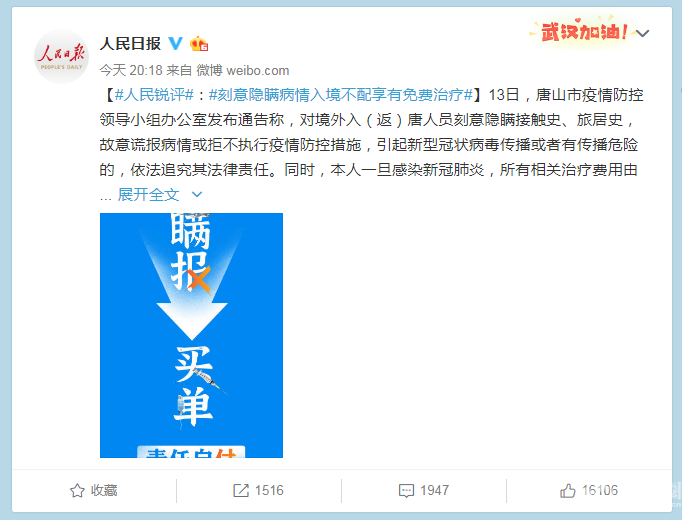Open the #人民锐评# hashtag topic

[154, 95]
